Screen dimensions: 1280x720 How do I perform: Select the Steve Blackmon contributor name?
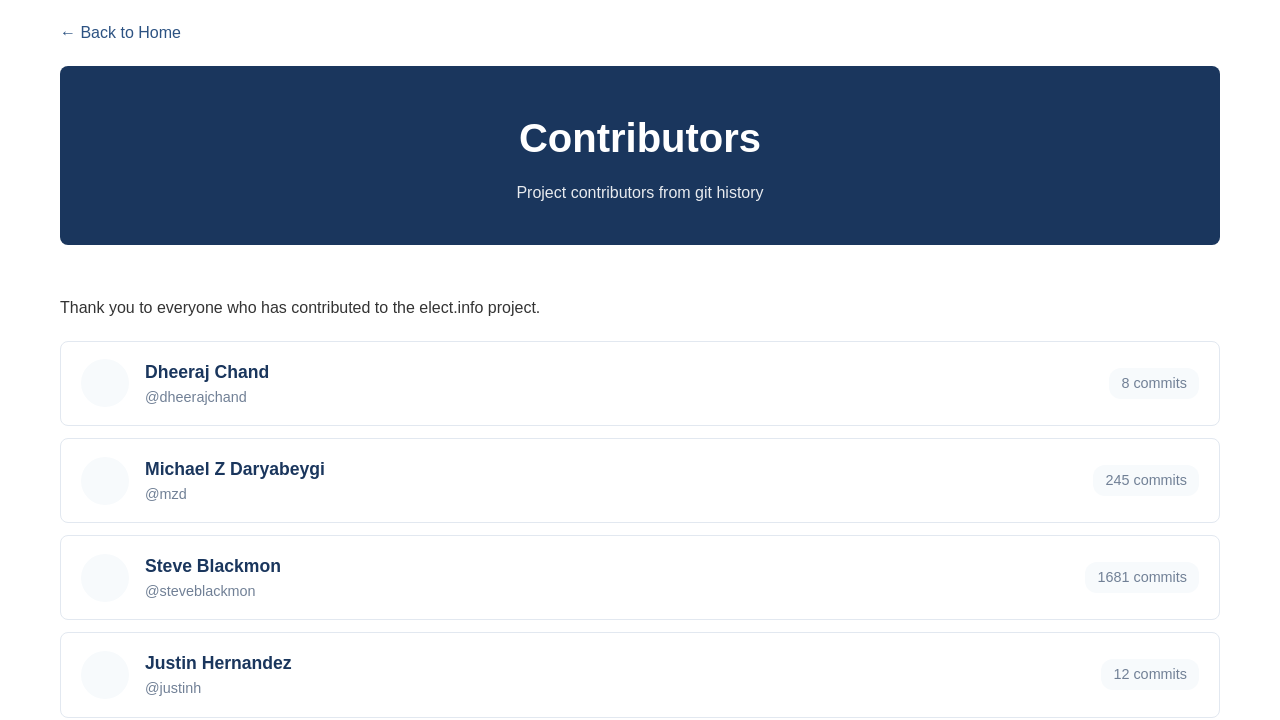(x=213, y=566)
